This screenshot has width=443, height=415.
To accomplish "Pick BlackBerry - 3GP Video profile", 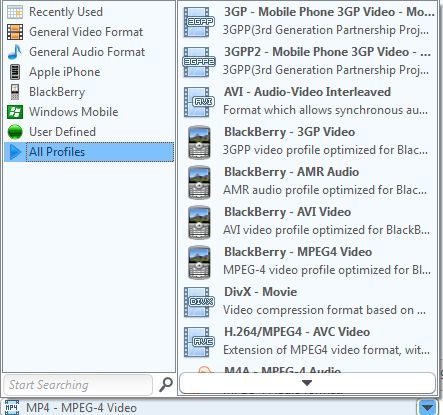I will (x=308, y=141).
